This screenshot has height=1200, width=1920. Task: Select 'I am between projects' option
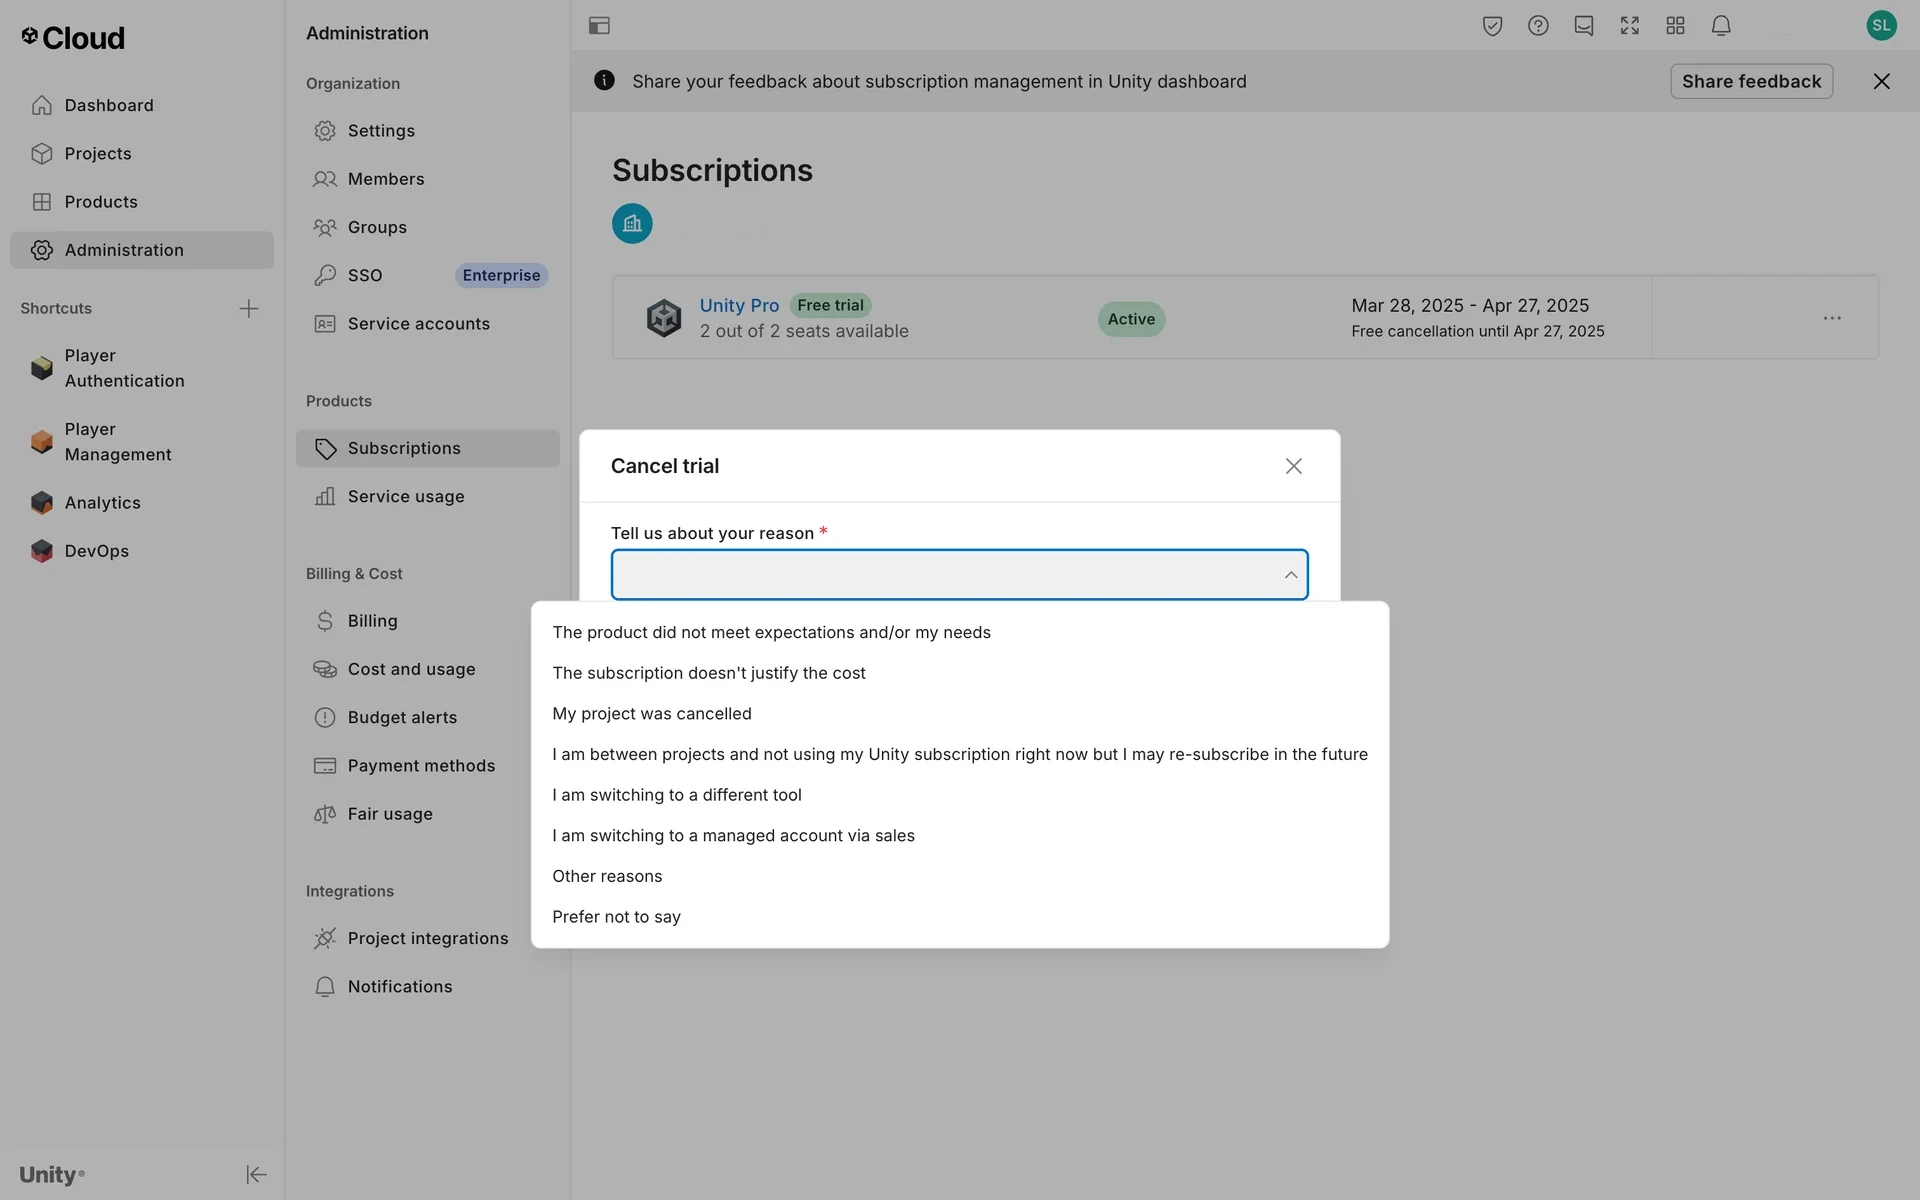tap(959, 754)
